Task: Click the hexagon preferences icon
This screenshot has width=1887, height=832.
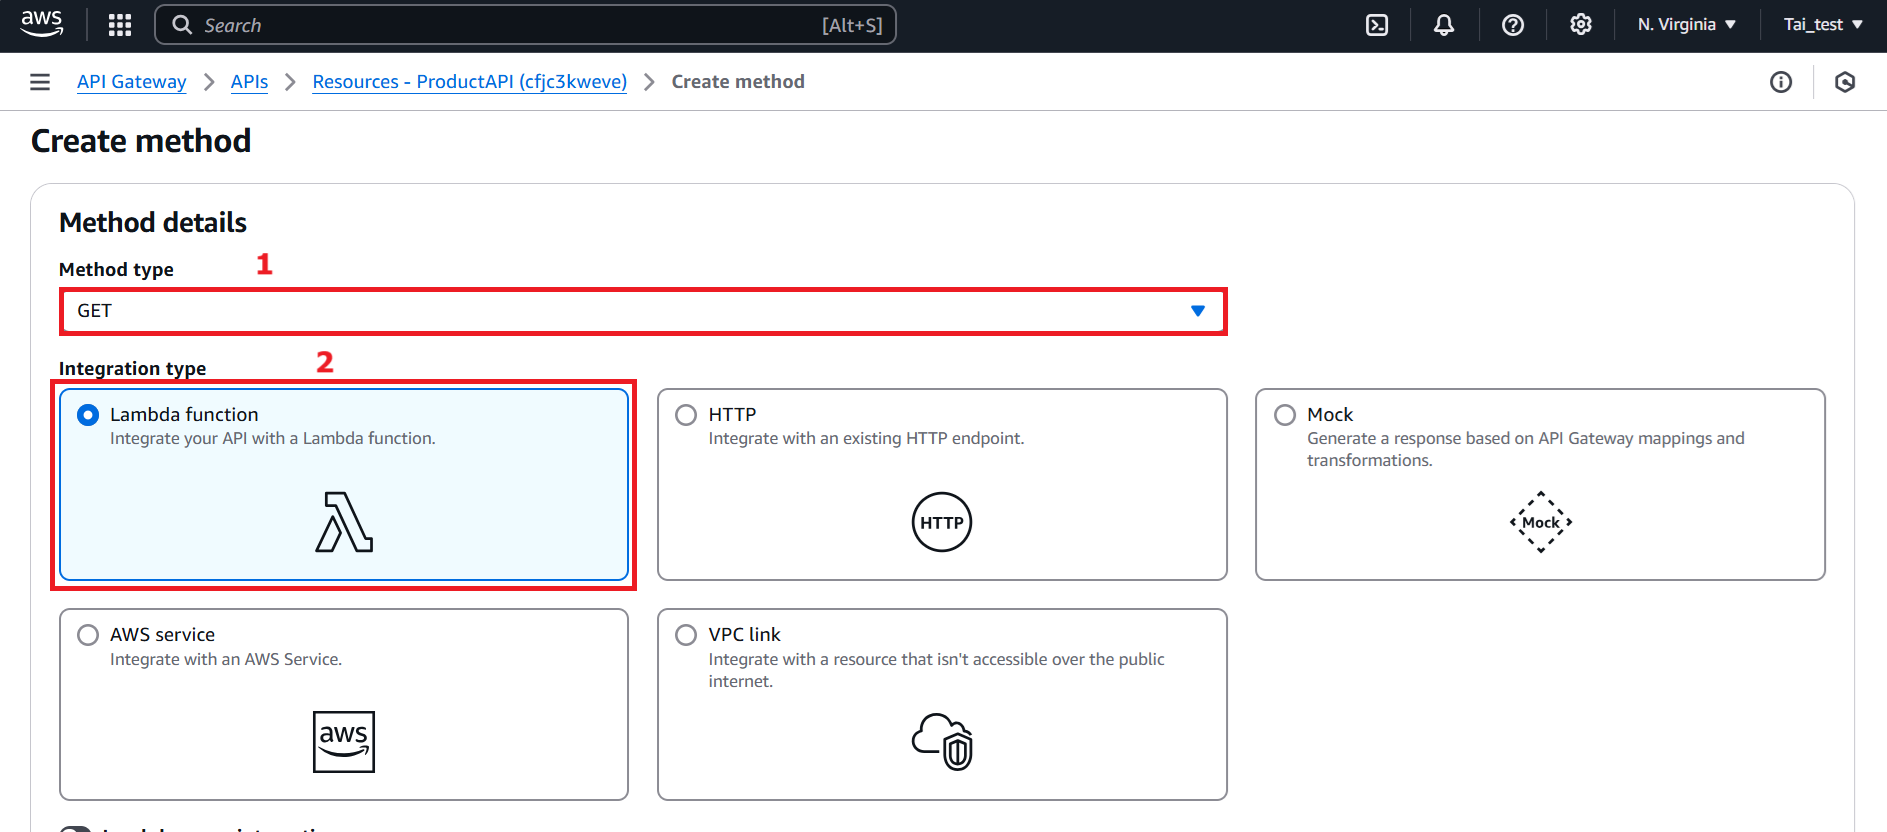Action: pyautogui.click(x=1845, y=82)
